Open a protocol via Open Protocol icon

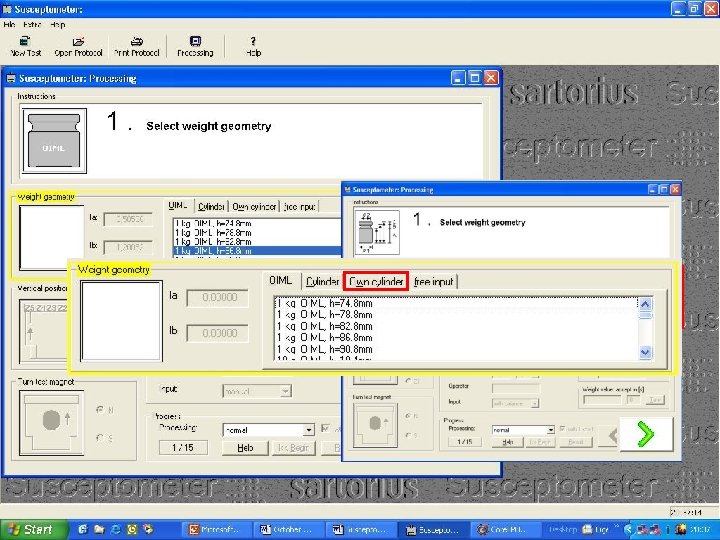78,42
